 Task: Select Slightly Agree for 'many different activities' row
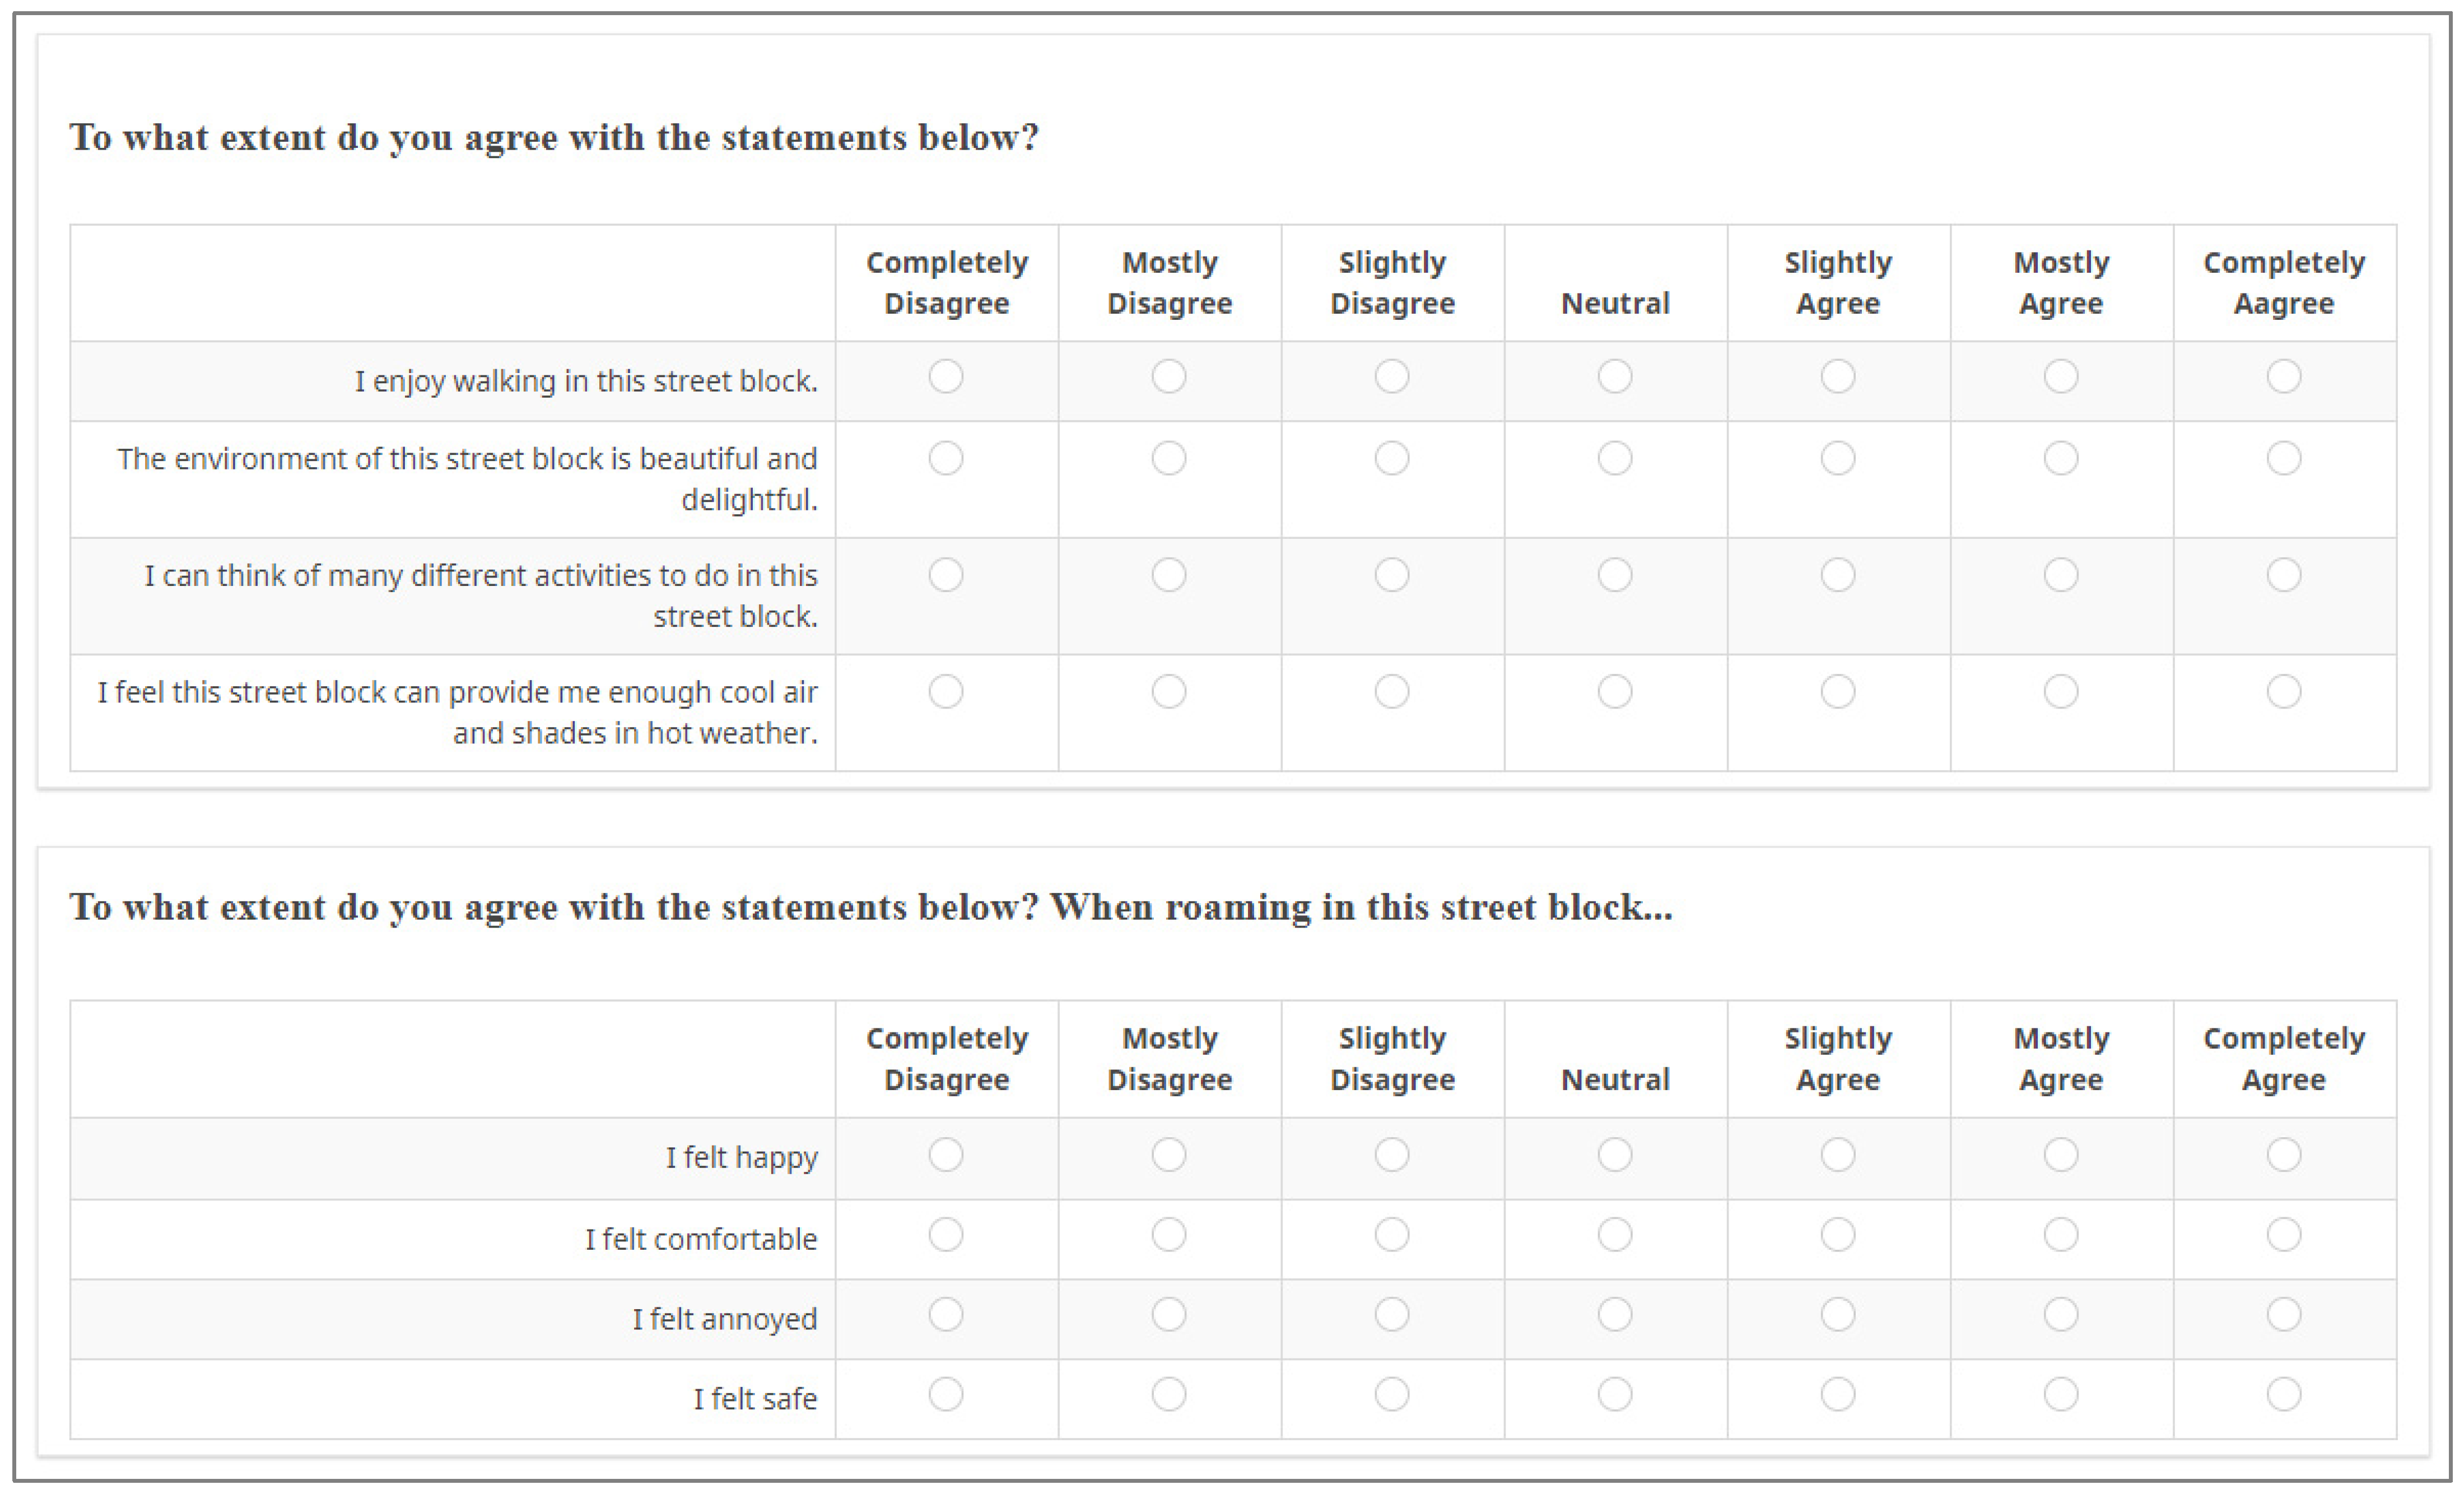point(1837,575)
